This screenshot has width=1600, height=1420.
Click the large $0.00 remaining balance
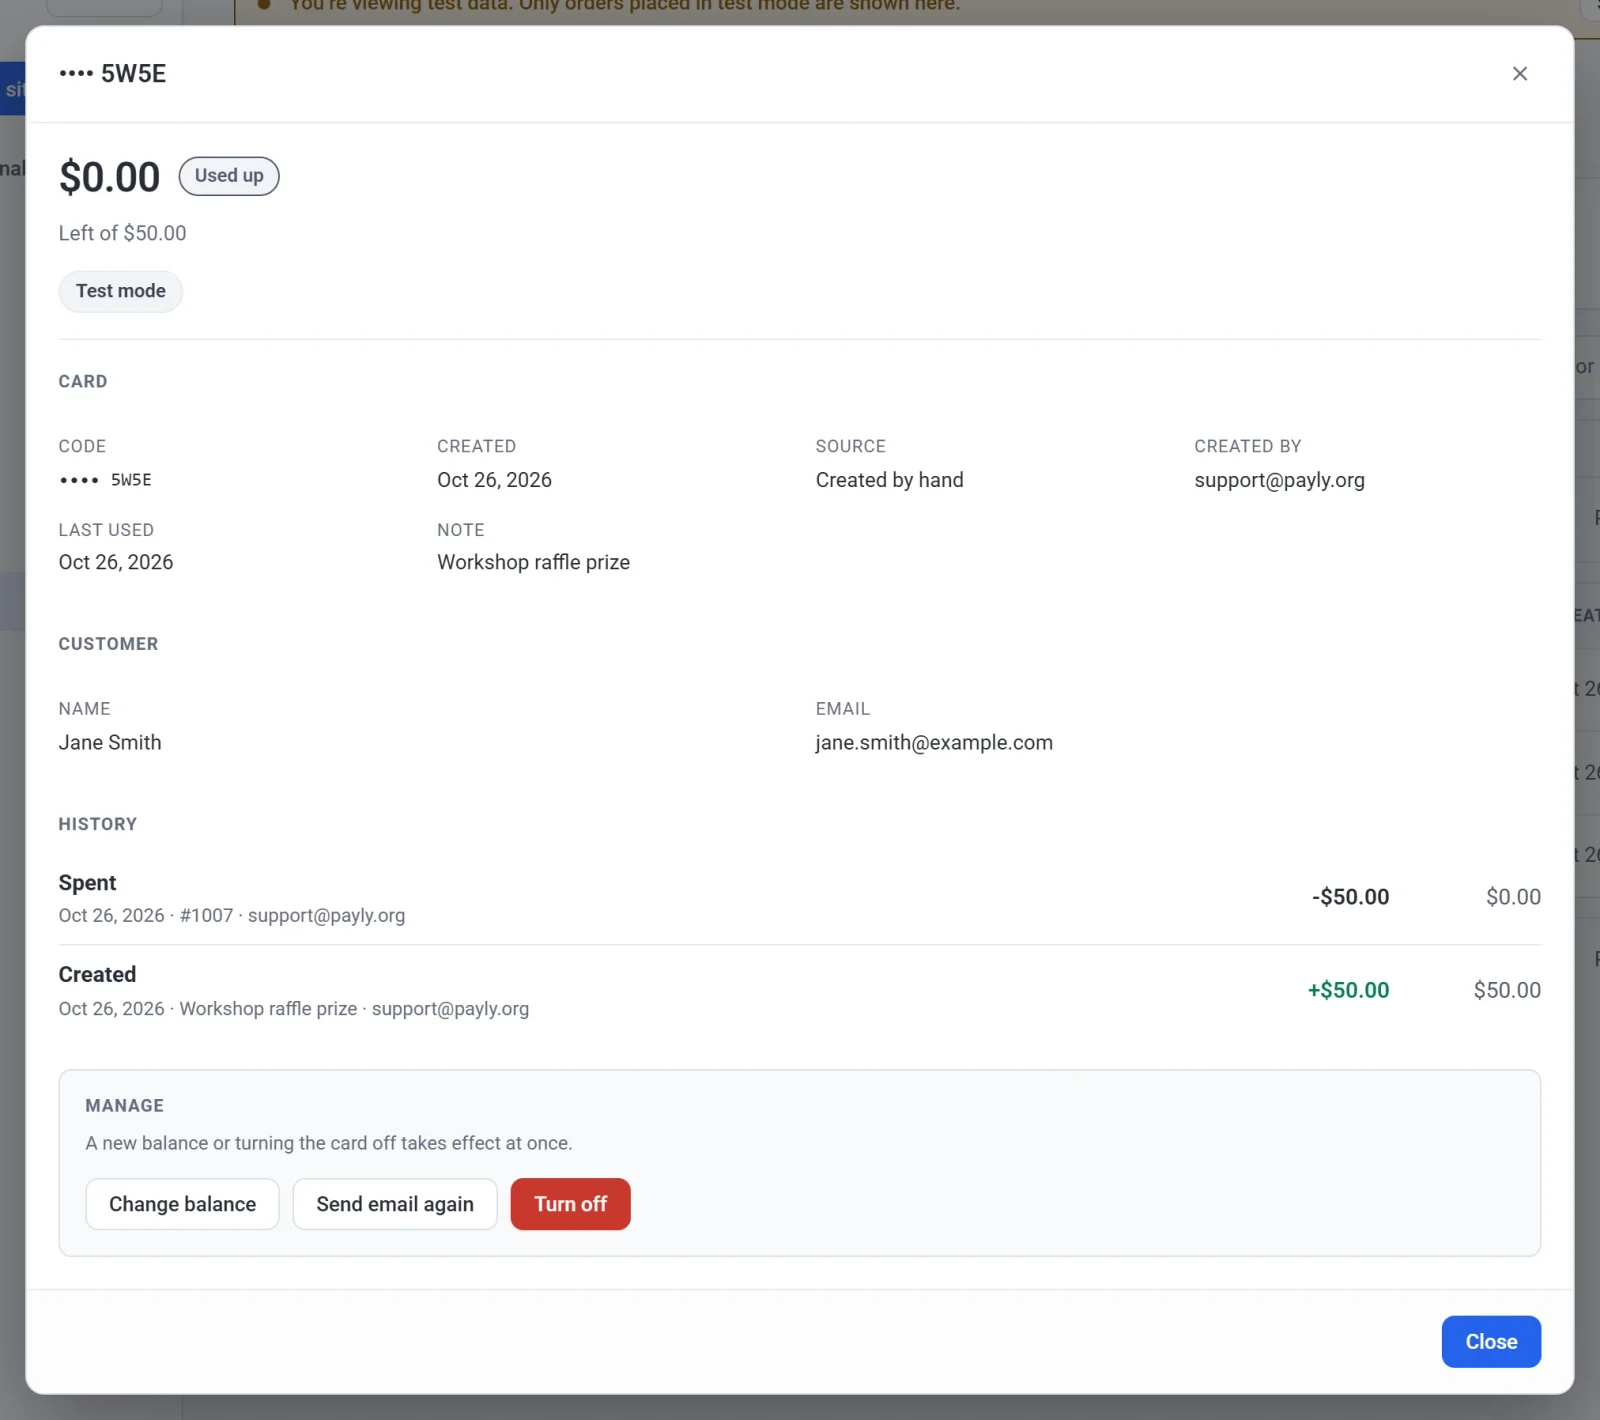[109, 177]
